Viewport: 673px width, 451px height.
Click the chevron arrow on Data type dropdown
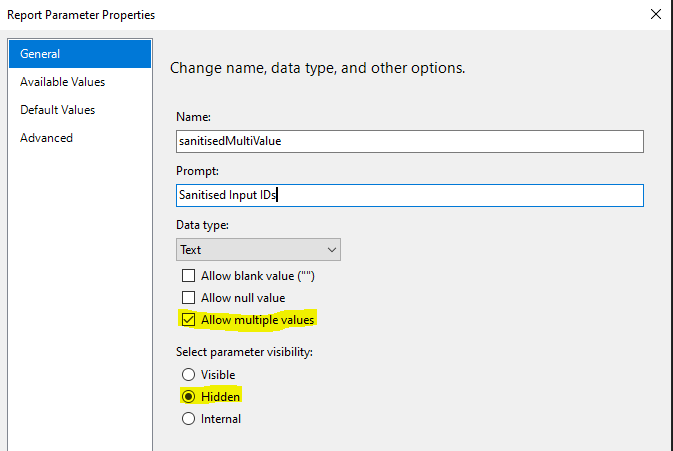click(x=331, y=250)
